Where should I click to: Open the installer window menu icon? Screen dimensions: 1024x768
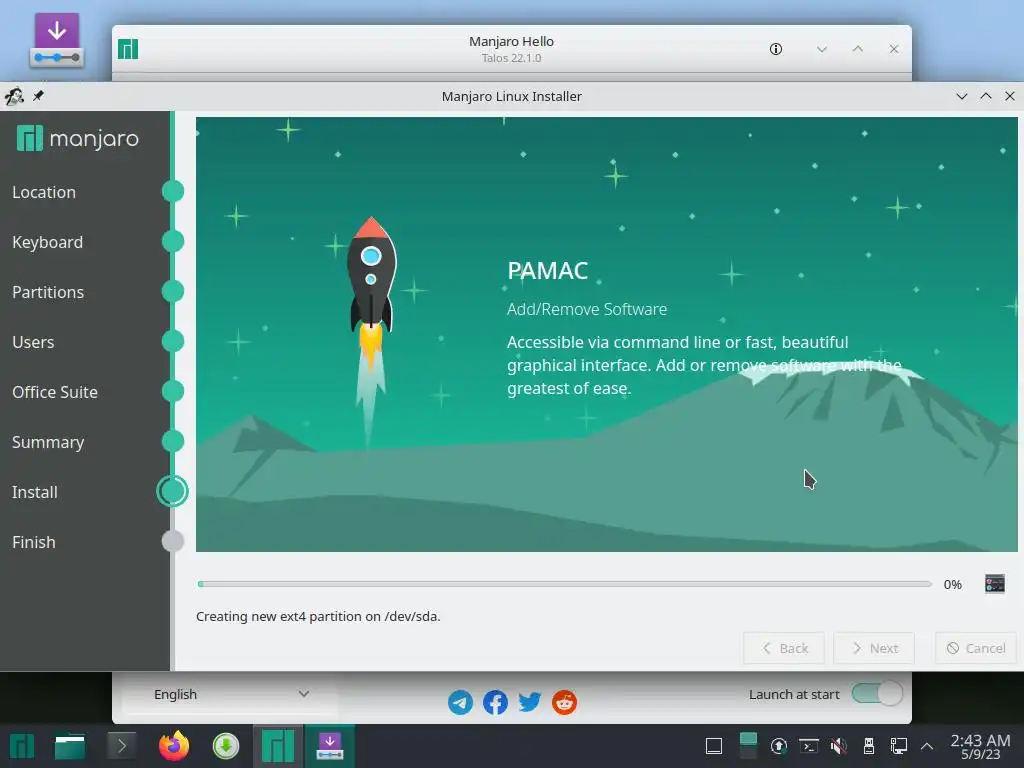tap(14, 96)
